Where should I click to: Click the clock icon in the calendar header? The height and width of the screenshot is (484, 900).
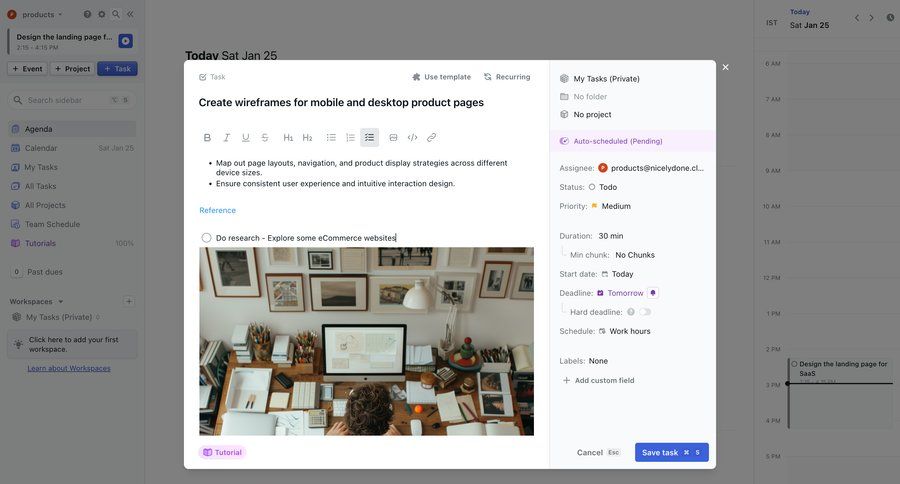[x=890, y=18]
